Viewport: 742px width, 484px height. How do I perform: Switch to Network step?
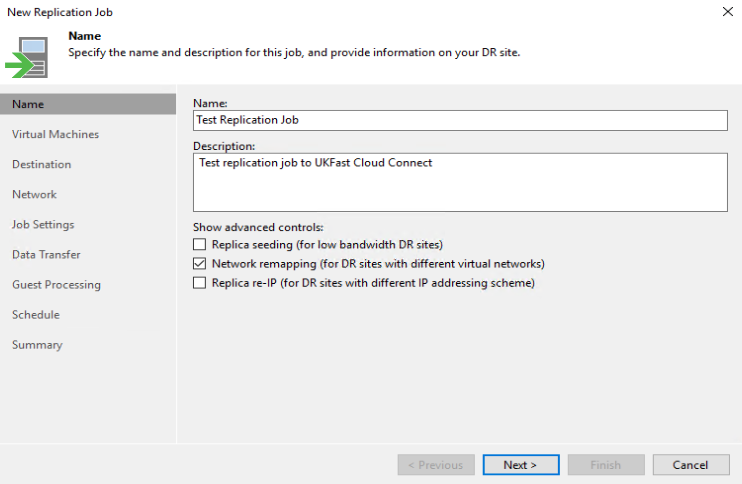pyautogui.click(x=34, y=194)
